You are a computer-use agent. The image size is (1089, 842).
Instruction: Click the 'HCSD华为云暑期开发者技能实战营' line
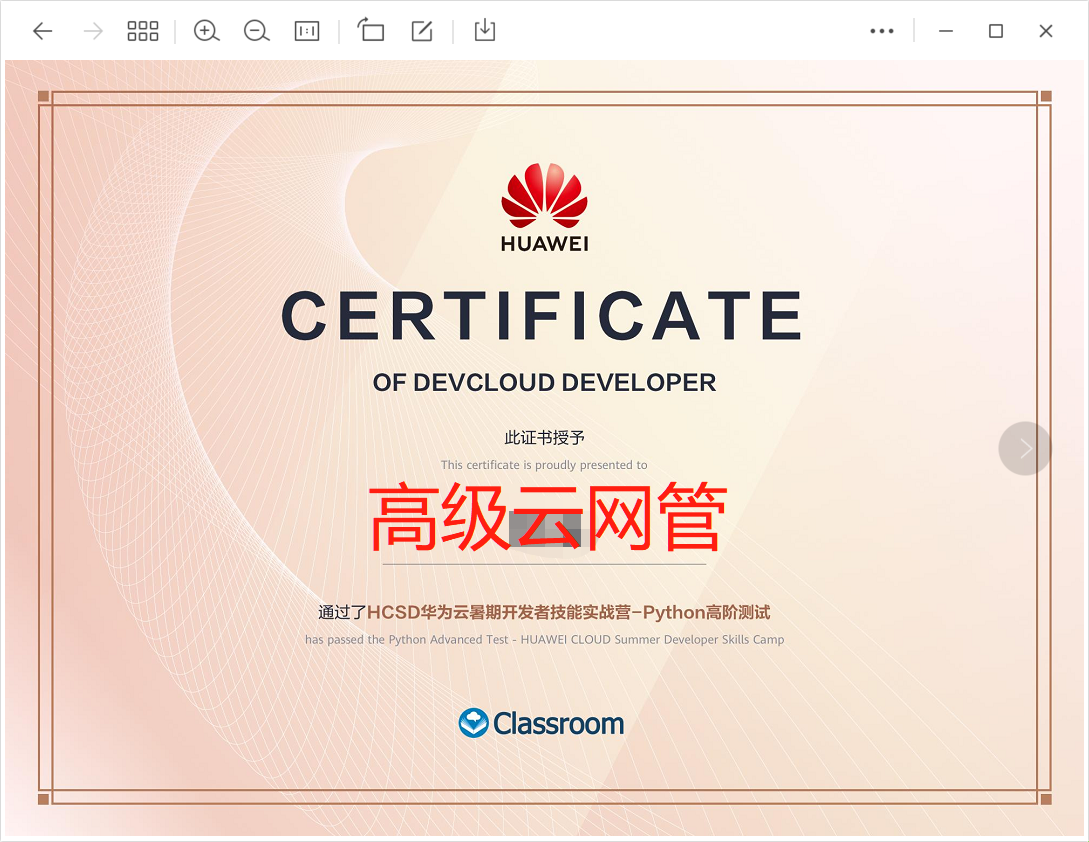[x=544, y=612]
